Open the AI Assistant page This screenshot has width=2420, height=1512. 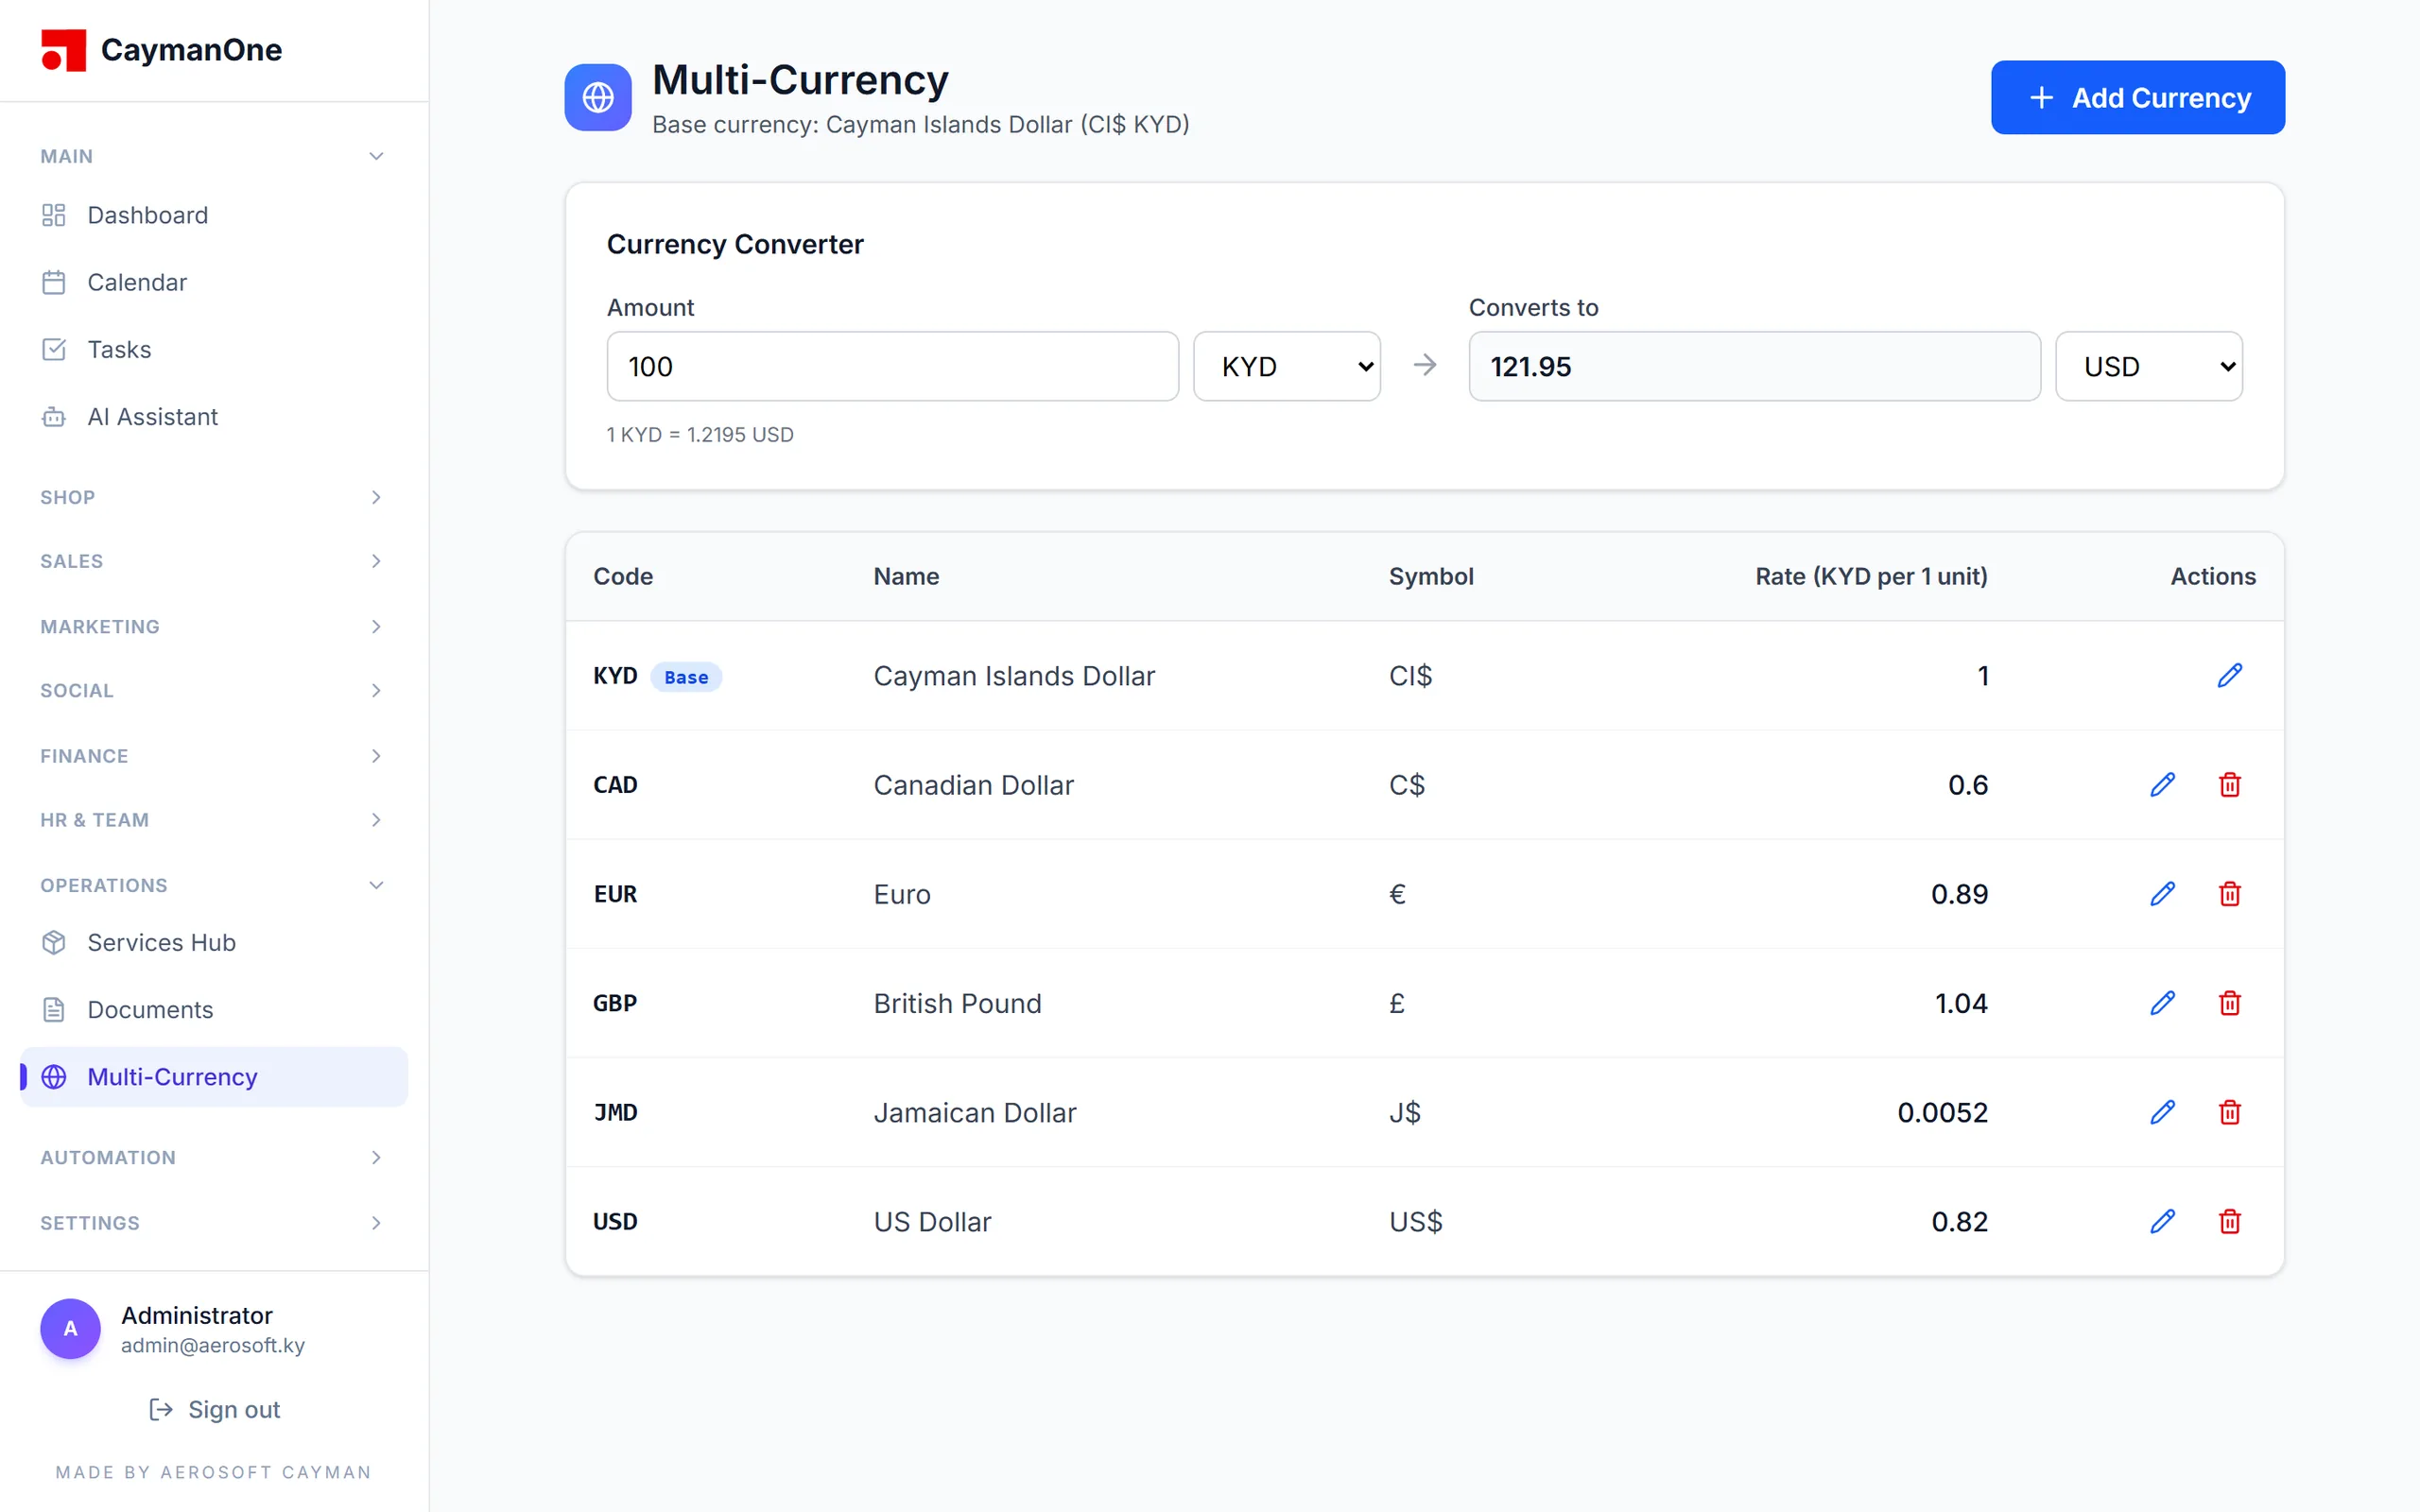click(x=213, y=416)
